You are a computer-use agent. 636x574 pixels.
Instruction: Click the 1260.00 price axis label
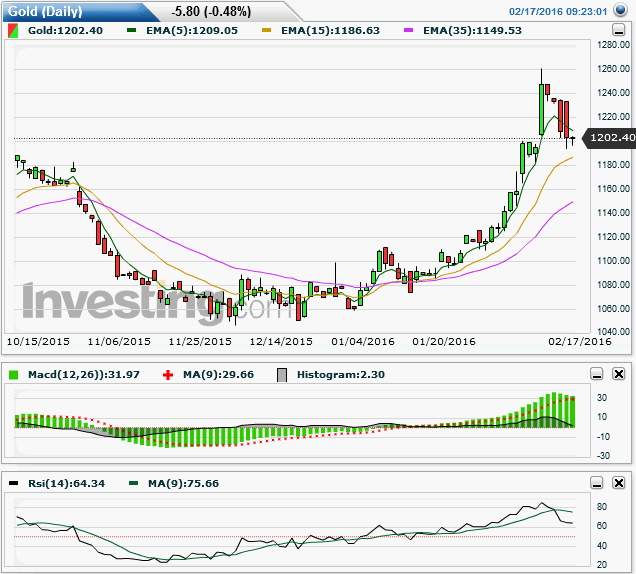613,69
